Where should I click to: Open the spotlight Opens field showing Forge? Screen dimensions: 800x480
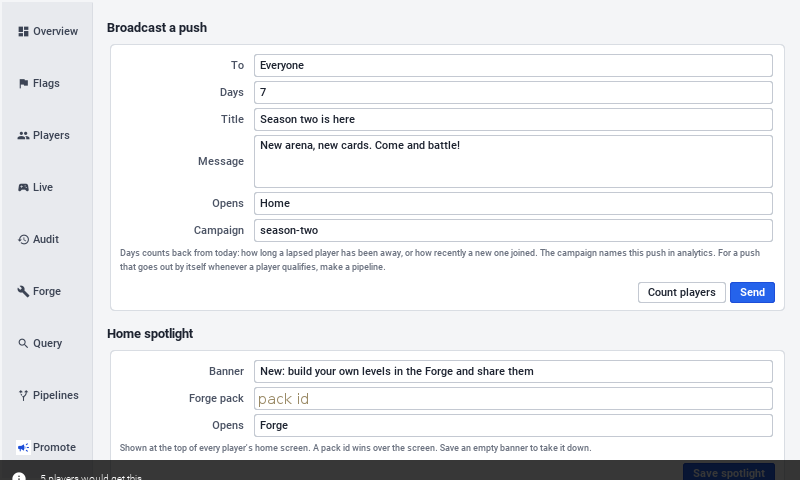[513, 425]
